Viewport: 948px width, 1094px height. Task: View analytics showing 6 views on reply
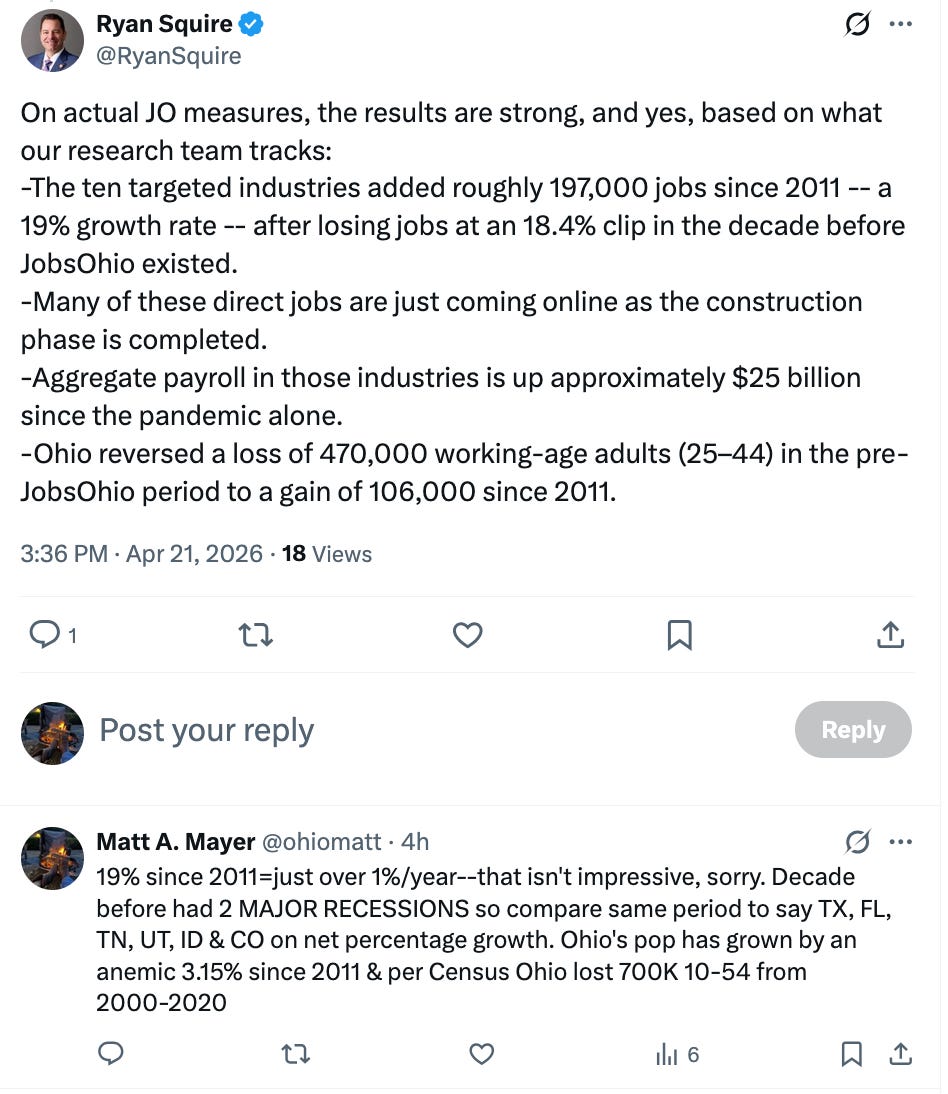tap(677, 1054)
